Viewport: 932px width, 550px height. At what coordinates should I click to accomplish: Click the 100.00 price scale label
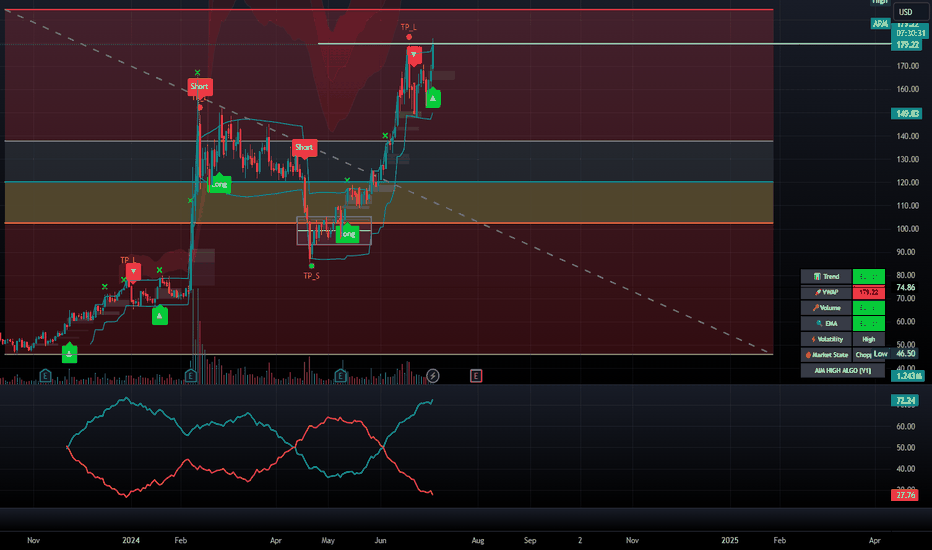point(908,229)
